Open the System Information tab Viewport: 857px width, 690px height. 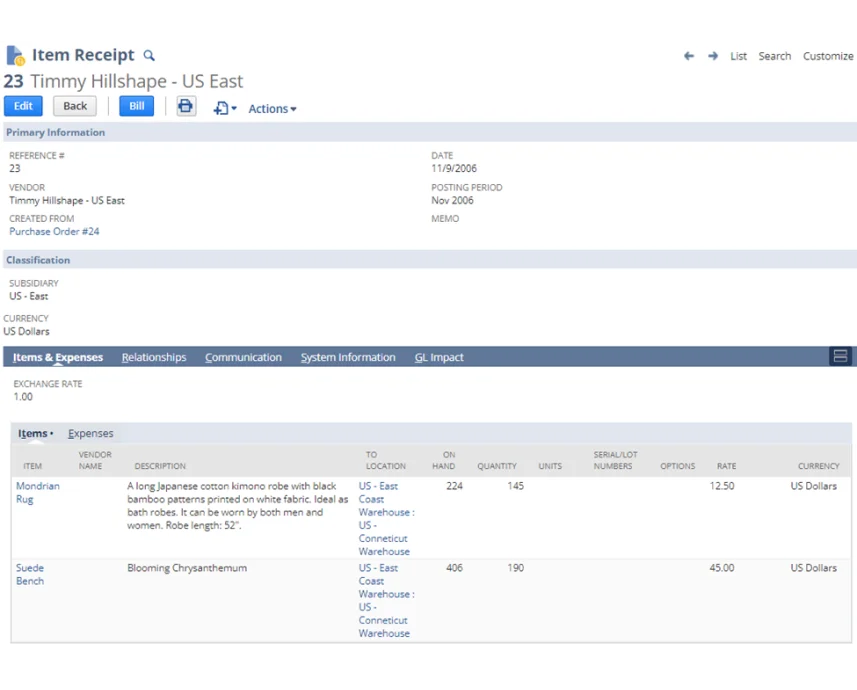(348, 357)
